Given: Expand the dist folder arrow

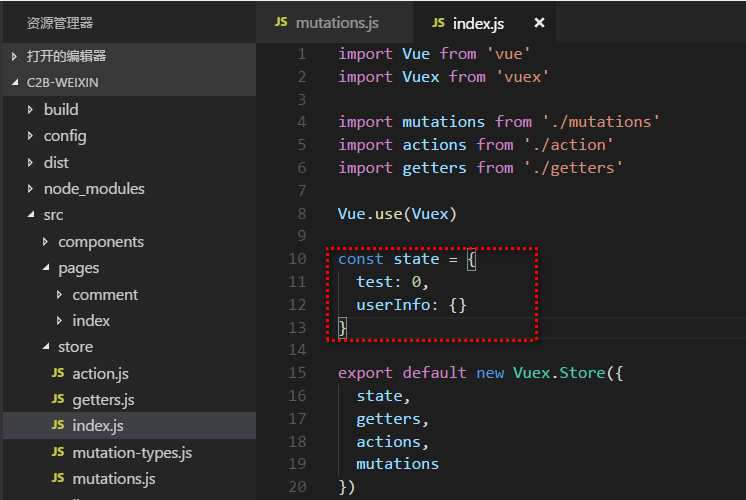Looking at the screenshot, I should point(30,163).
